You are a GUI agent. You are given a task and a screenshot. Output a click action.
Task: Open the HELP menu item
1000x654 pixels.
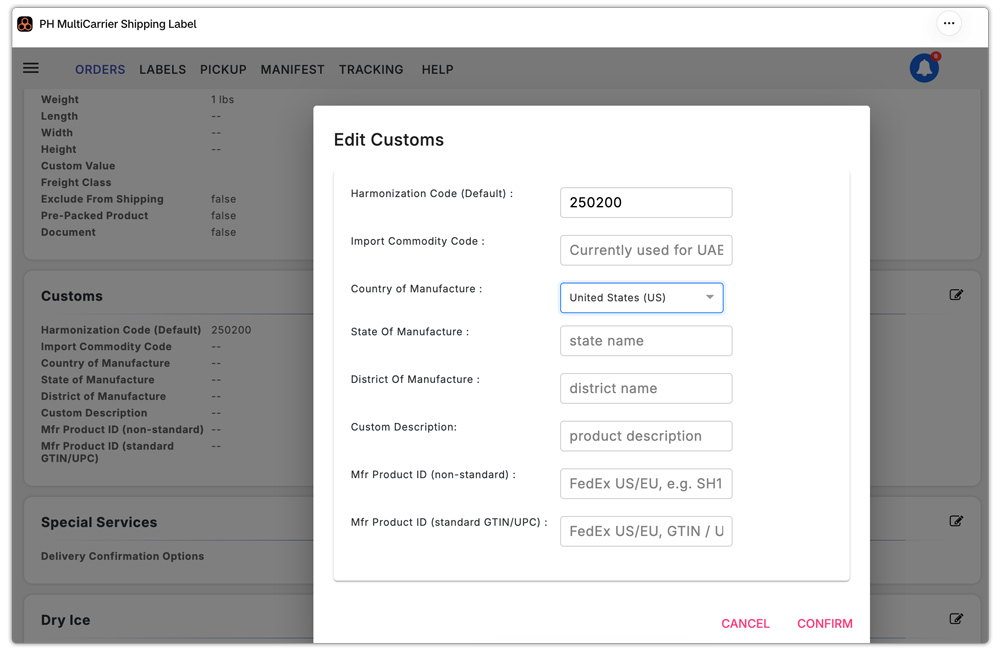point(438,70)
